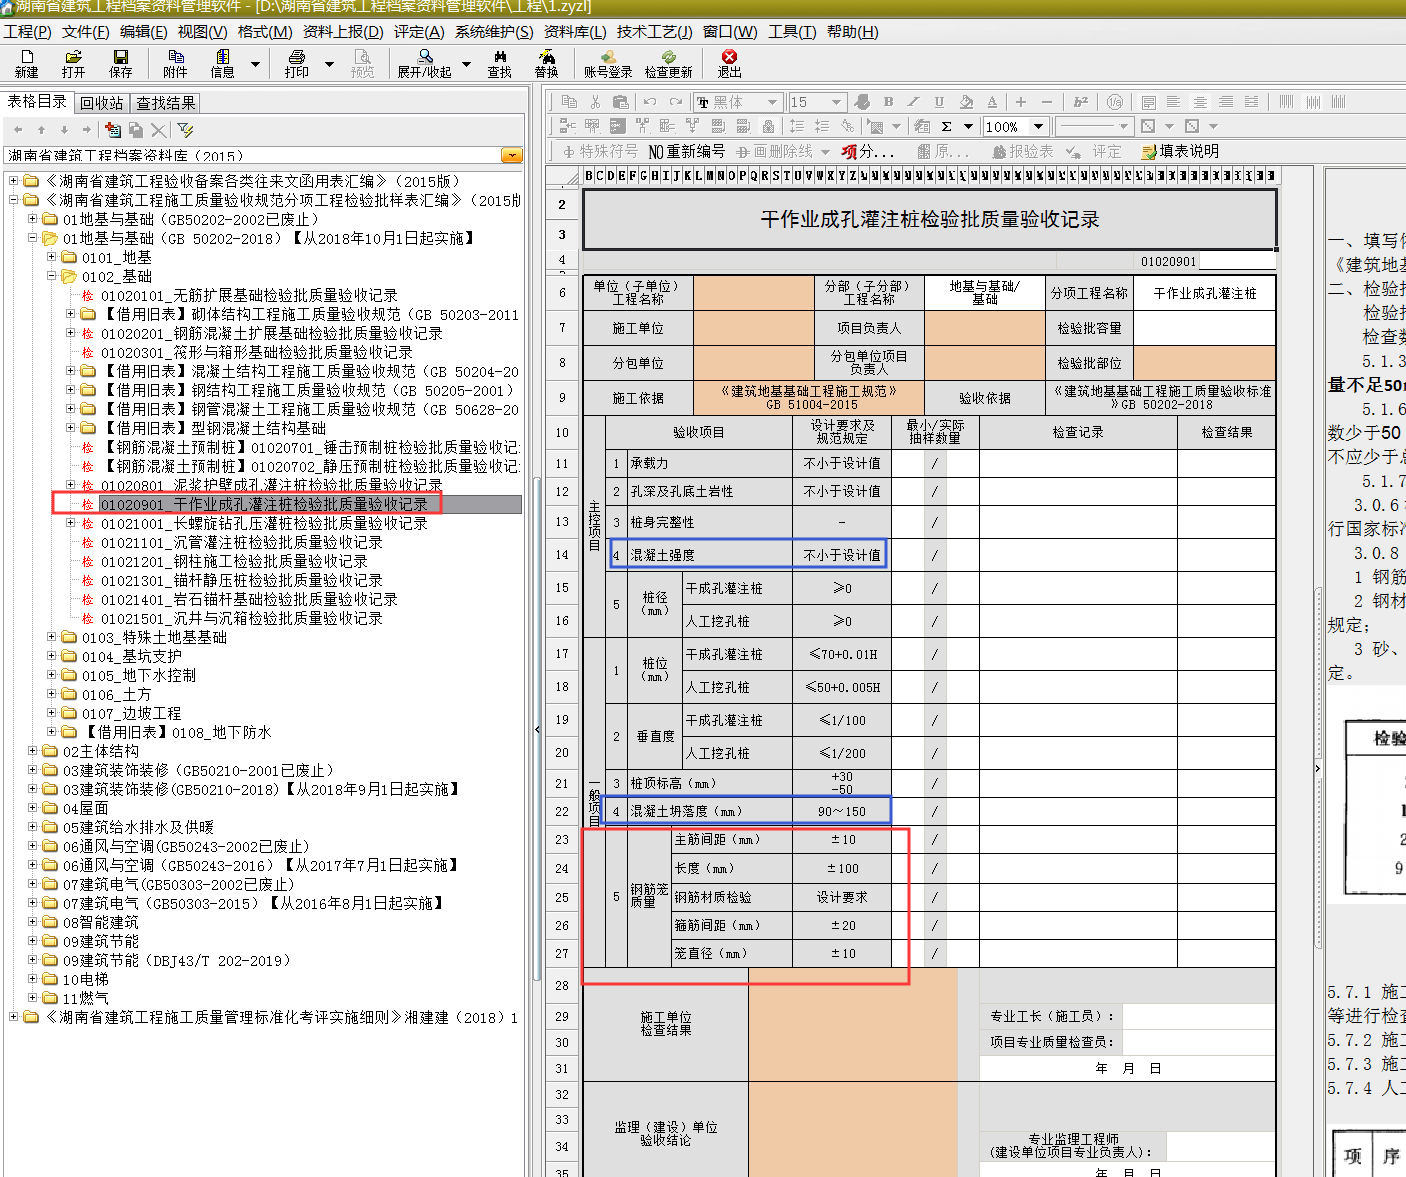This screenshot has height=1177, width=1406.
Task: Open the font name 黑体 dropdown
Action: (x=772, y=102)
